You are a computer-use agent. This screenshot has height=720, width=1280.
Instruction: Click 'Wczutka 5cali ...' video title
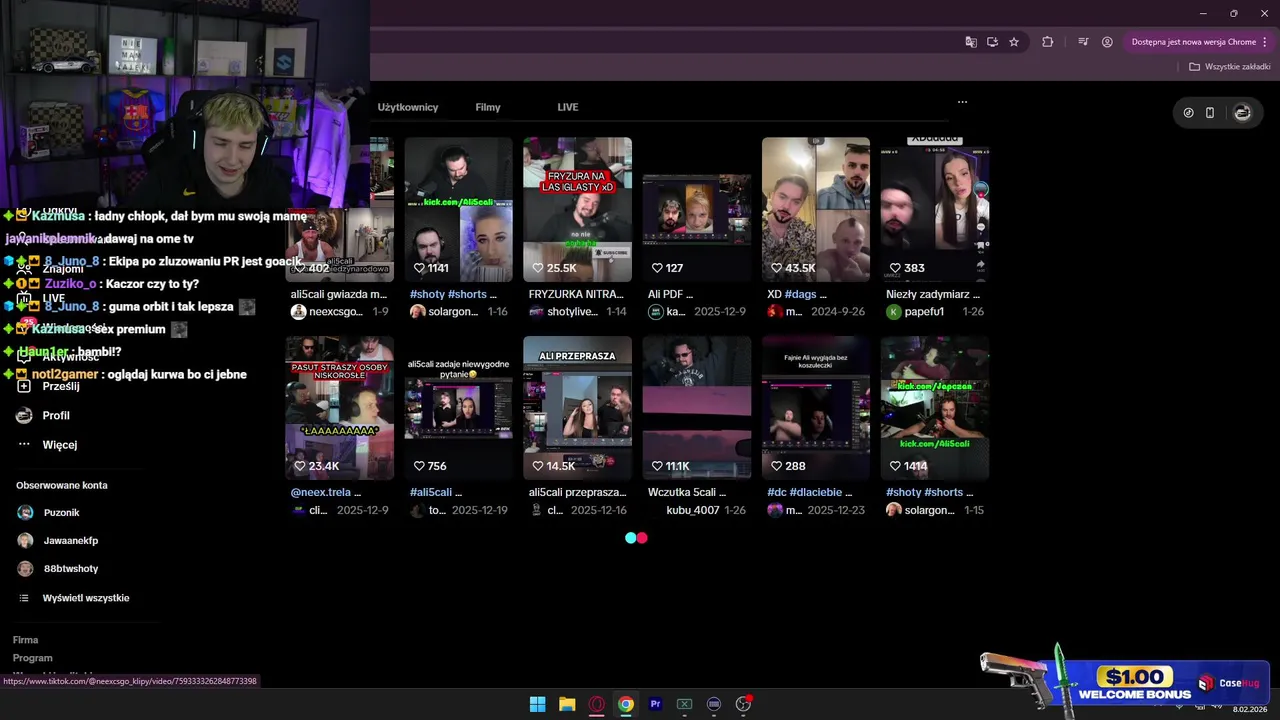click(687, 492)
